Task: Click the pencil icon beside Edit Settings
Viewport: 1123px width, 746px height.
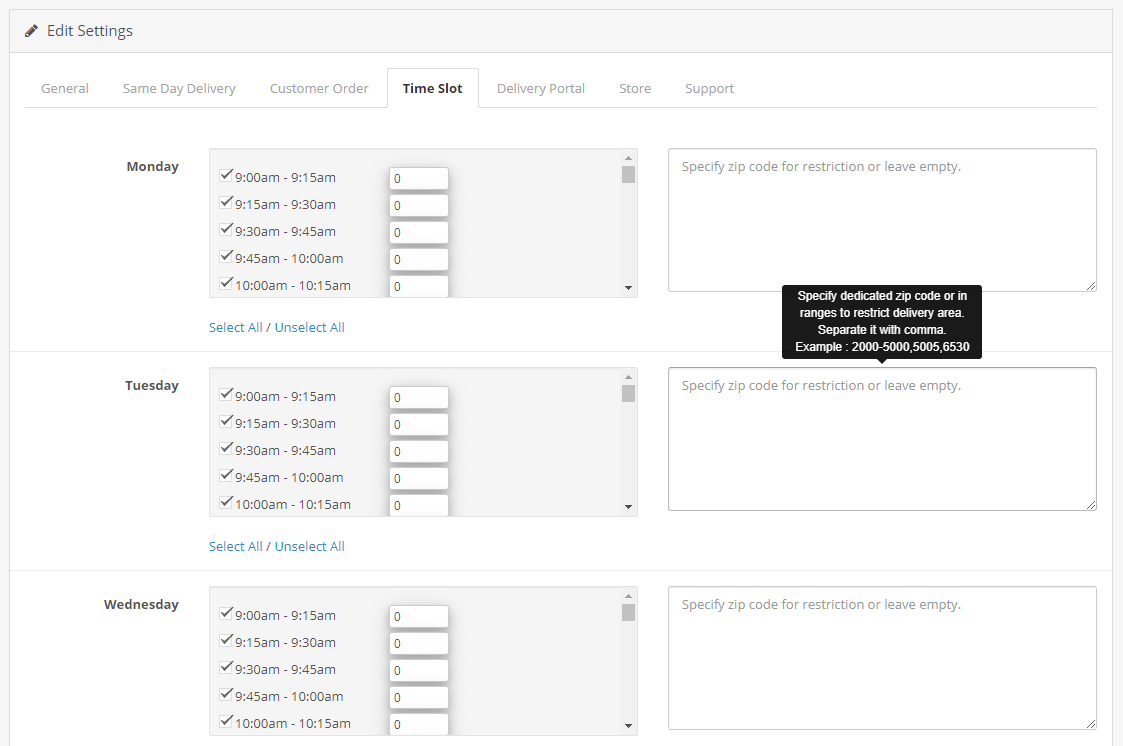Action: (x=31, y=31)
